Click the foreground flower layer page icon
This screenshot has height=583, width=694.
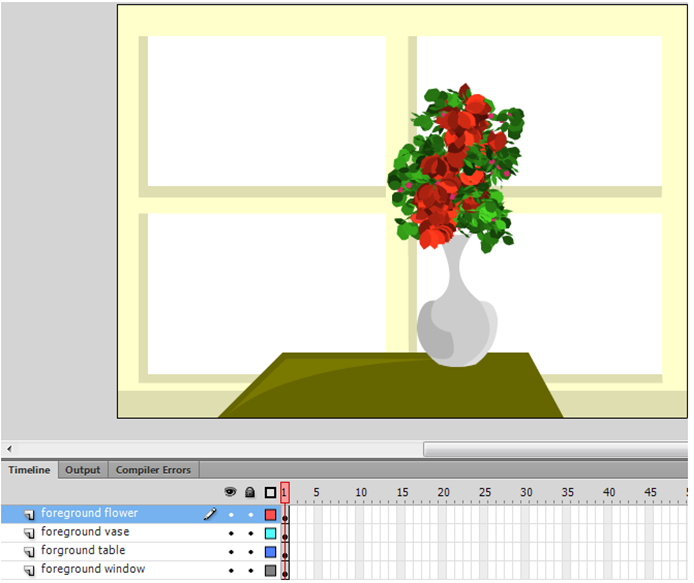[29, 514]
